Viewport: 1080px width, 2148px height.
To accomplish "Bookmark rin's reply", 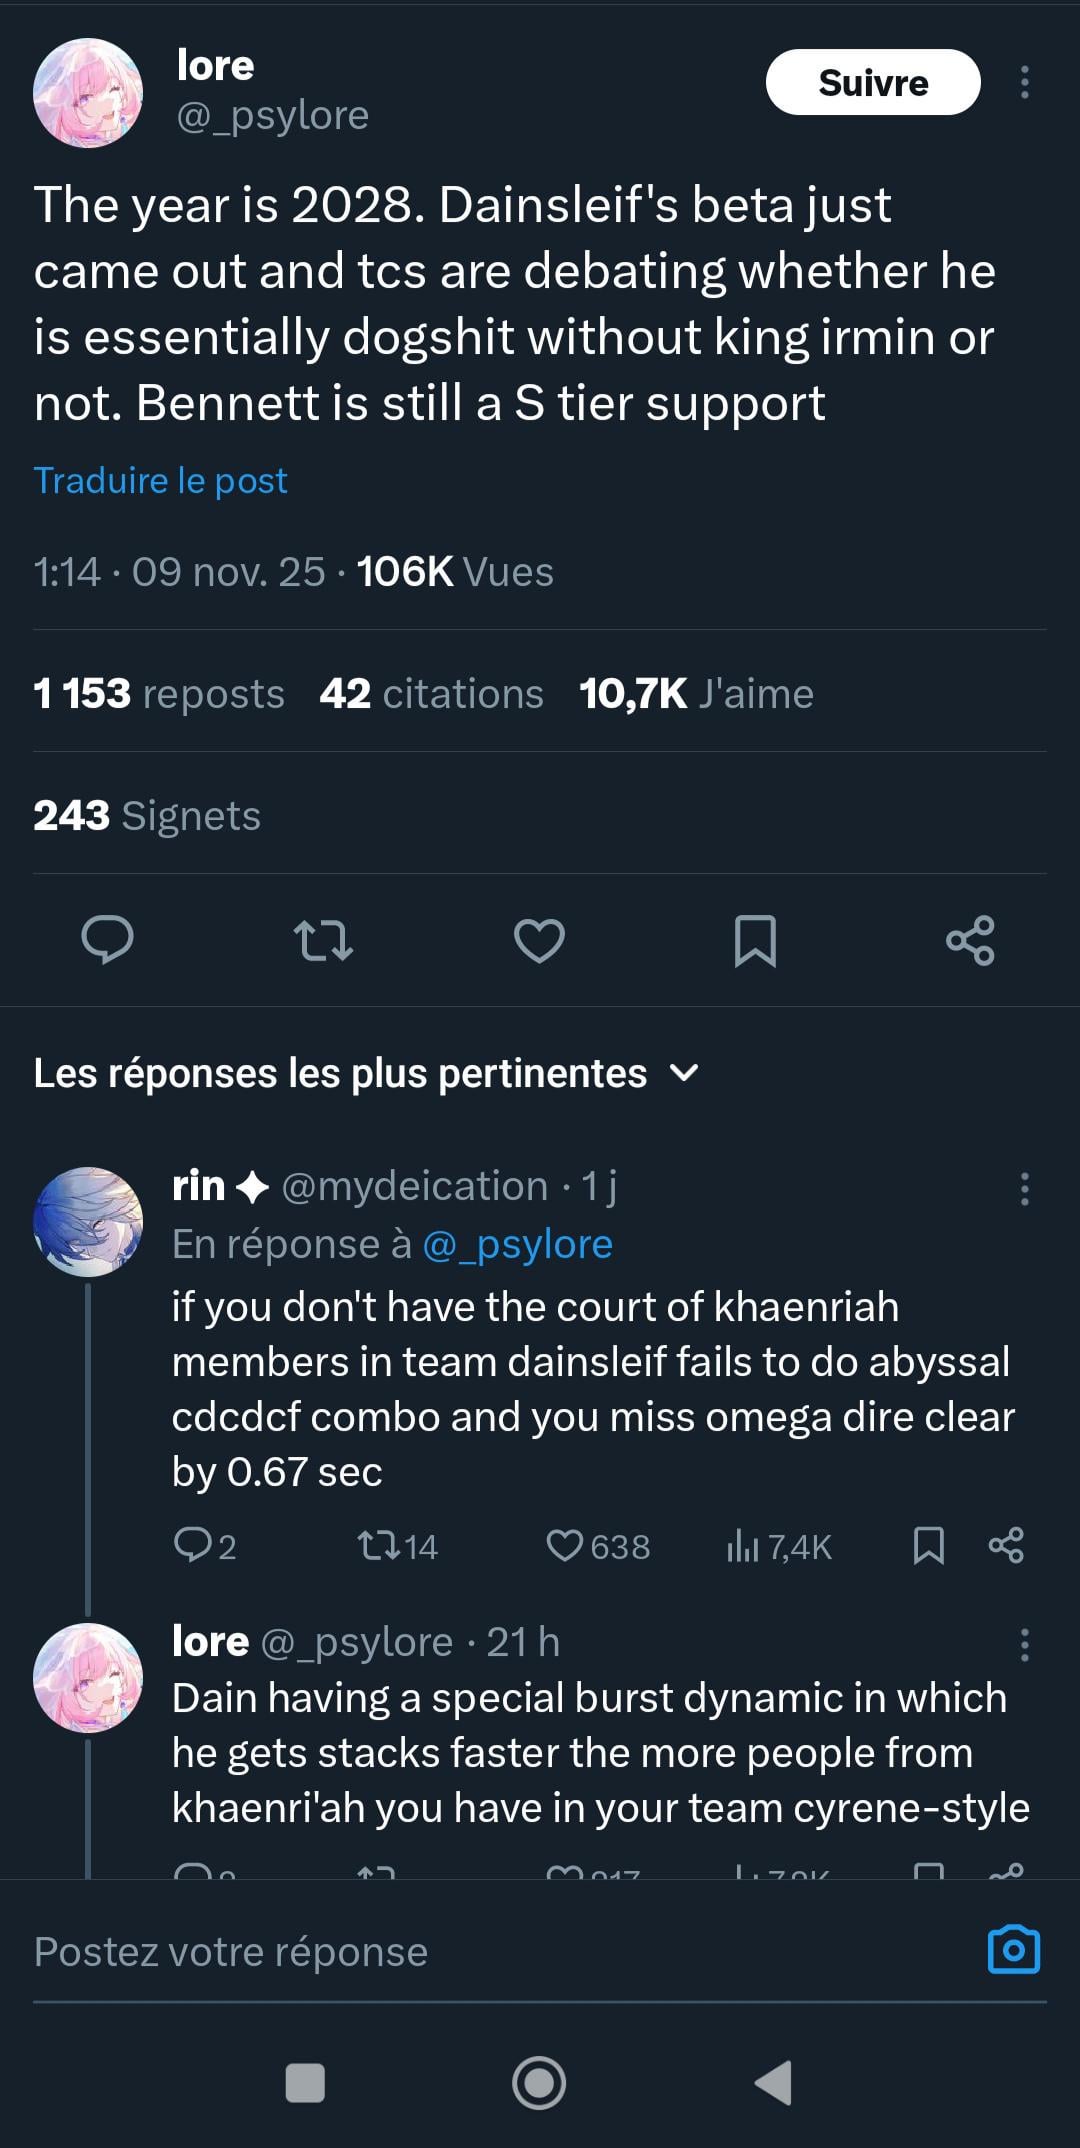I will coord(929,1546).
